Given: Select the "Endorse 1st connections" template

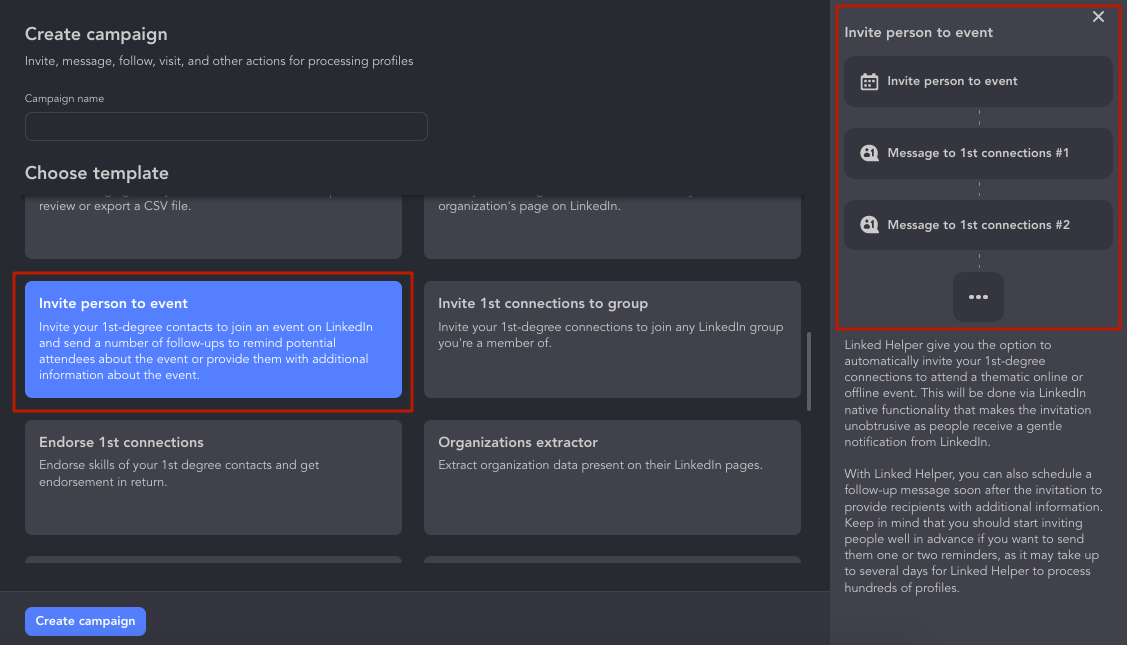Looking at the screenshot, I should (213, 478).
